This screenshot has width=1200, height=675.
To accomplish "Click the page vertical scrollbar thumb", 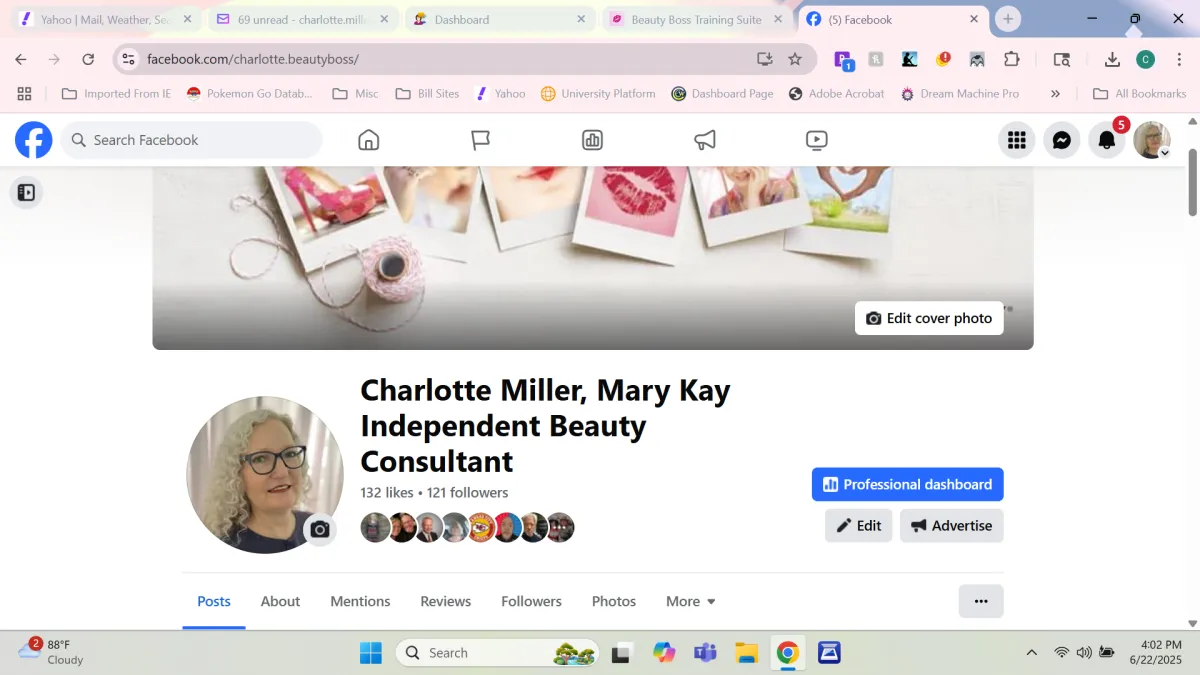I will tap(1192, 181).
